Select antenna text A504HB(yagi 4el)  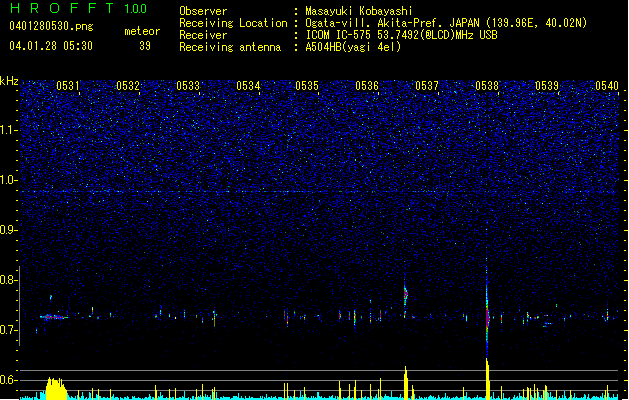tap(353, 47)
